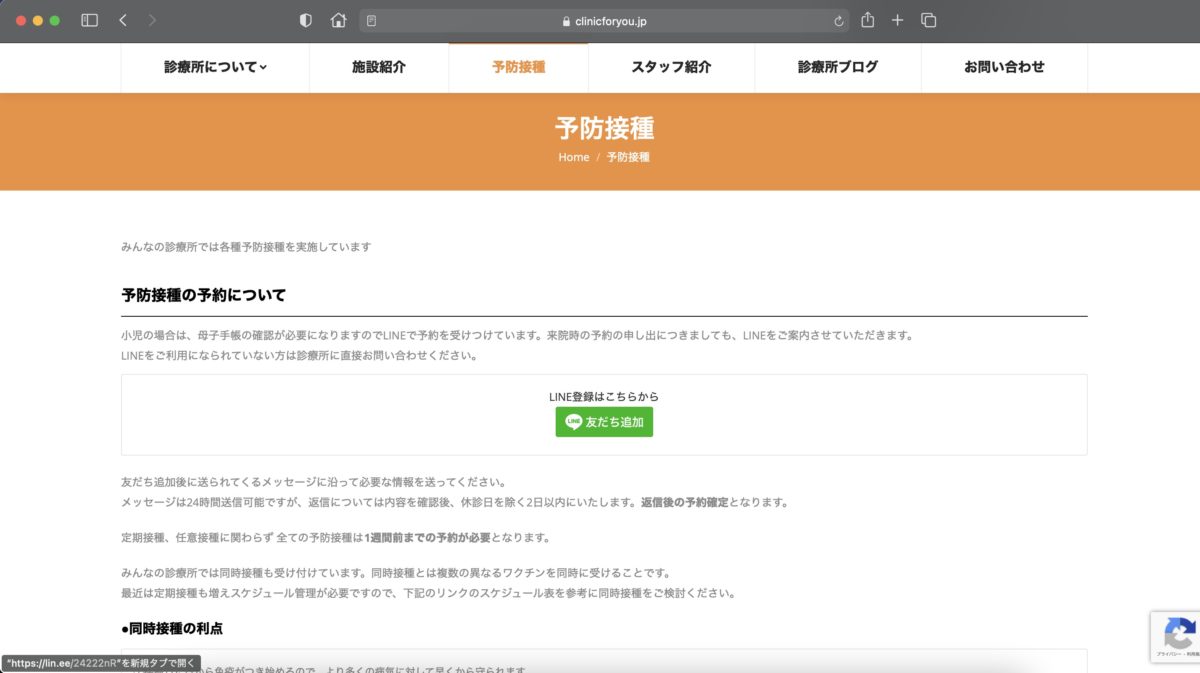1200x673 pixels.
Task: Expand the 診療所について dropdown menu
Action: 215,67
